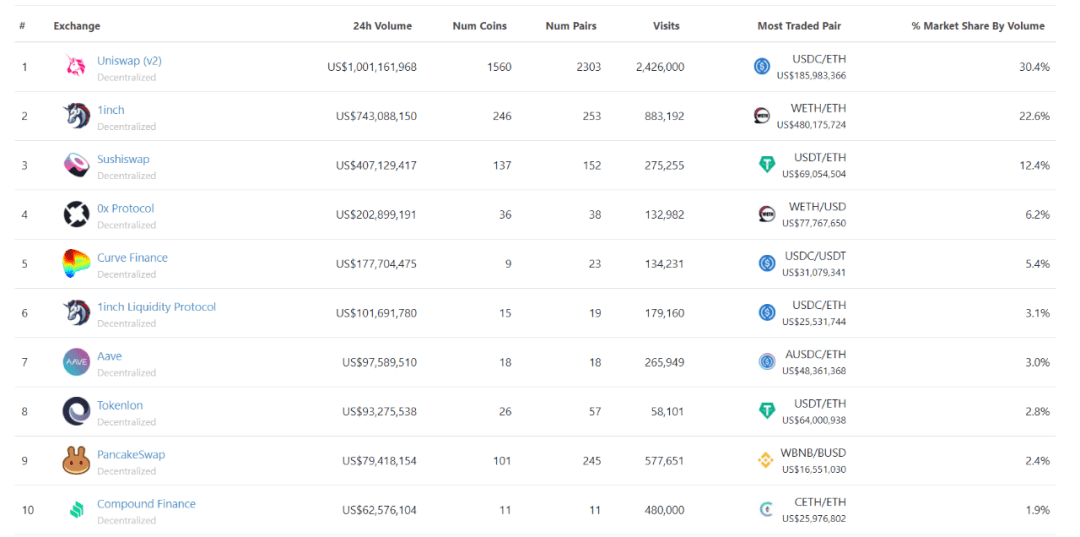This screenshot has height=537, width=1080.
Task: Select 1inch volume US$743,088,150
Action: click(x=376, y=116)
